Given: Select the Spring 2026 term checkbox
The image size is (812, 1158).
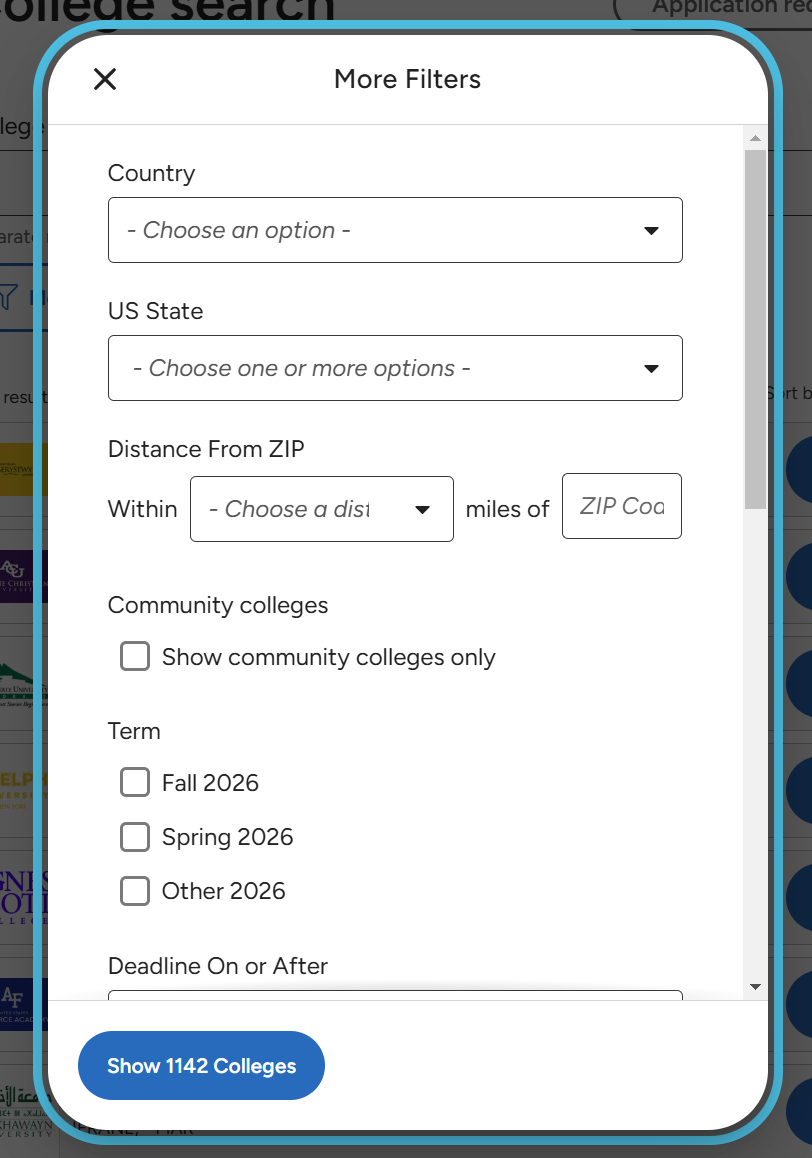Looking at the screenshot, I should [x=135, y=836].
